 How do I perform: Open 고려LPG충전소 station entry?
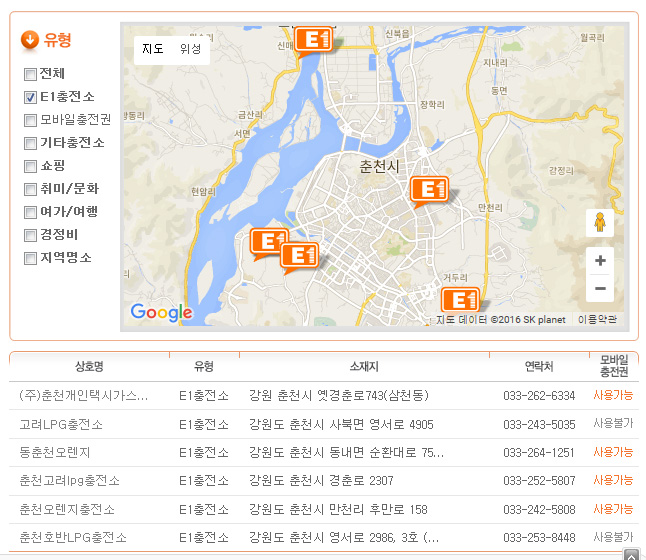coord(61,424)
